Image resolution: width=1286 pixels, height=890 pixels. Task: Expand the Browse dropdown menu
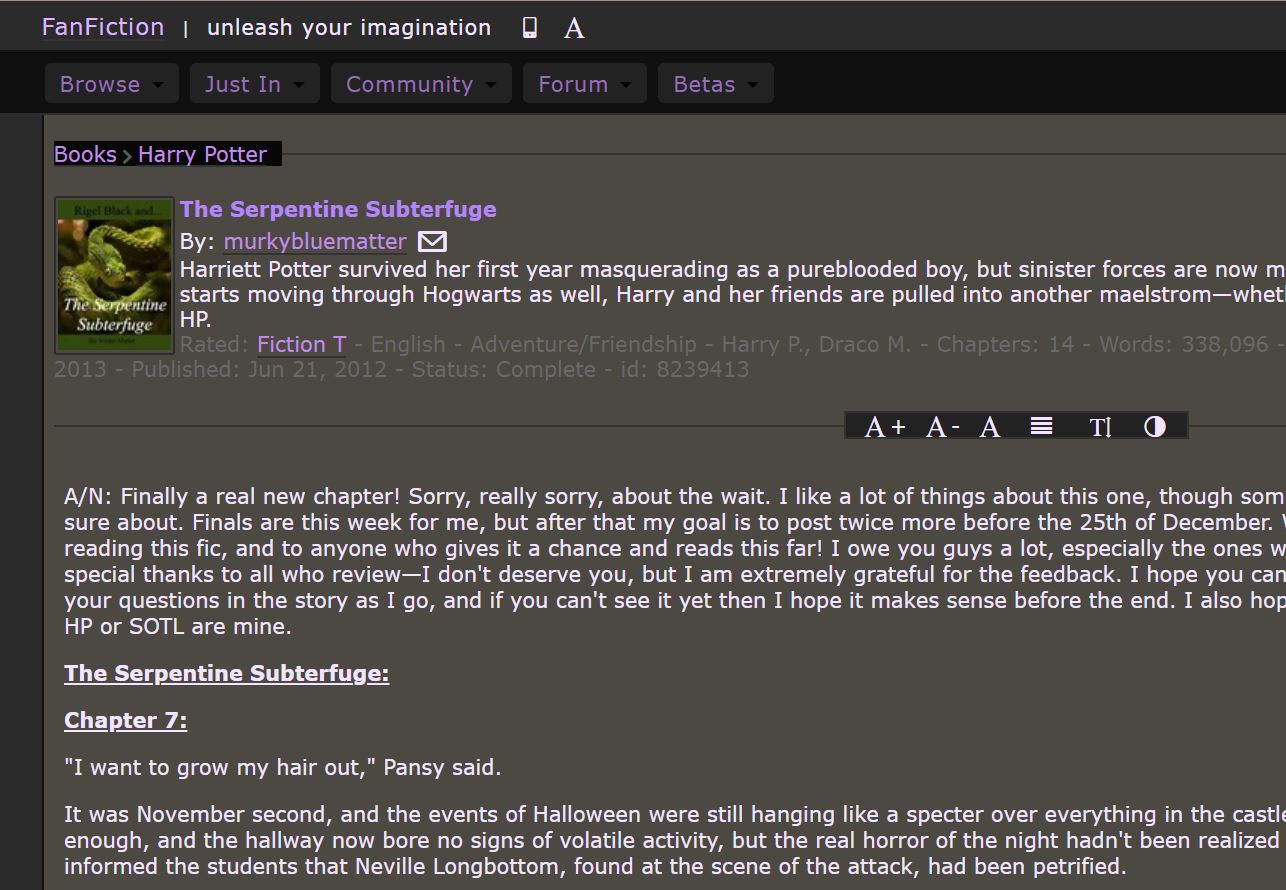[x=112, y=84]
